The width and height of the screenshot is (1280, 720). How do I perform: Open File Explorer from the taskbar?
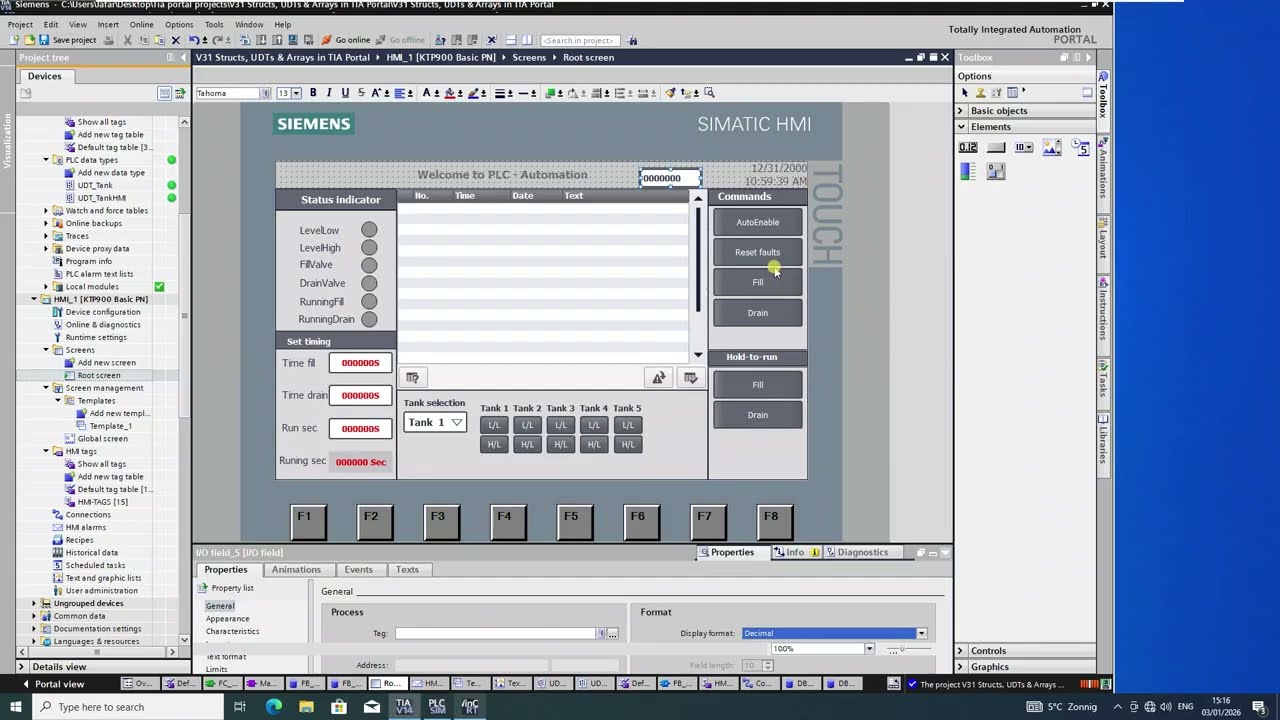click(306, 707)
